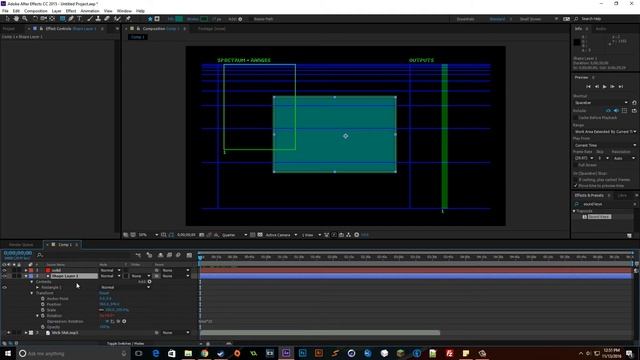This screenshot has height=360, width=640.
Task: Open the Play From Current Time dropdown
Action: coord(604,145)
